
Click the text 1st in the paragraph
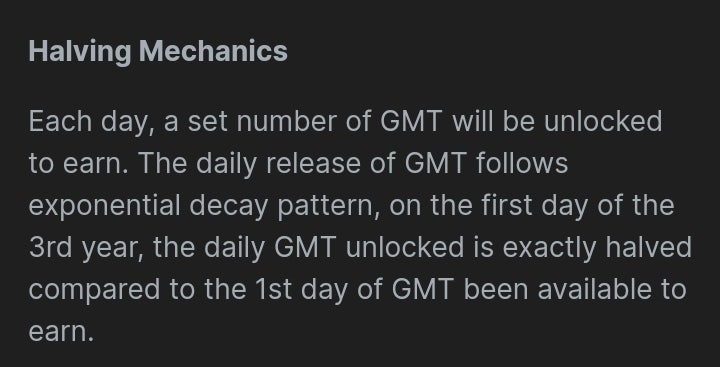272,290
